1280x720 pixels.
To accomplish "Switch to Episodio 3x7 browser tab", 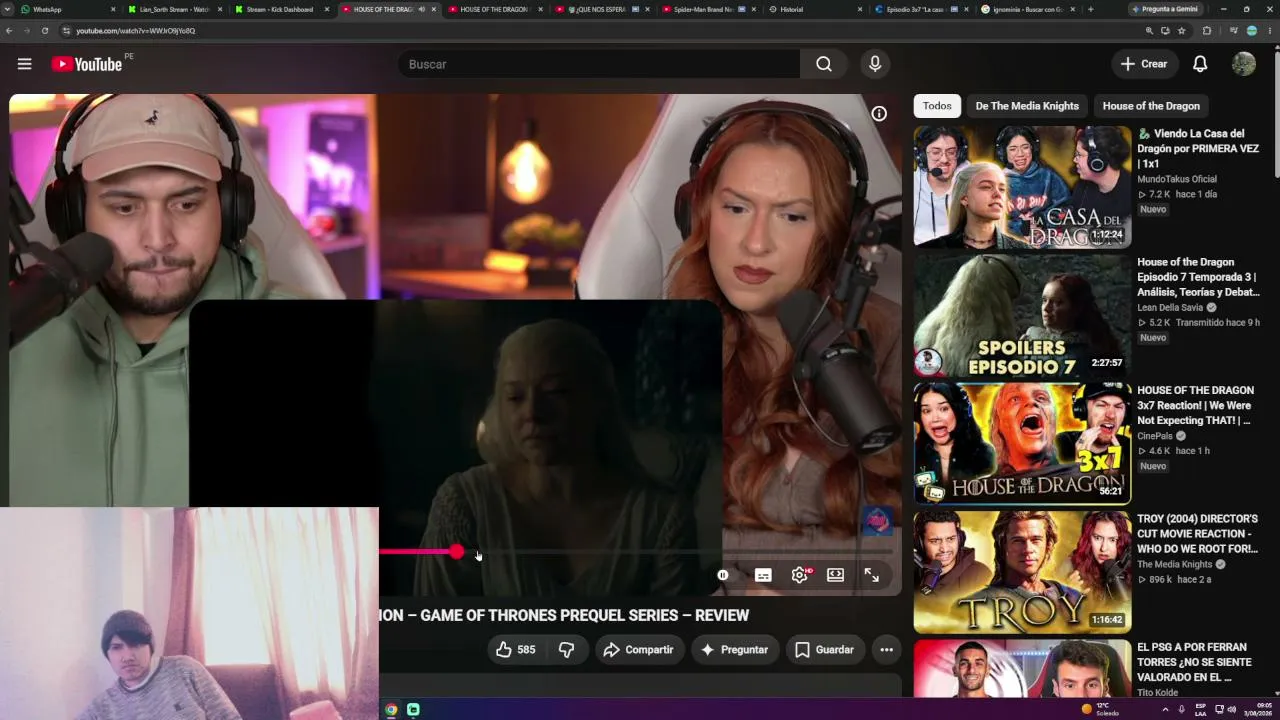I will point(920,9).
